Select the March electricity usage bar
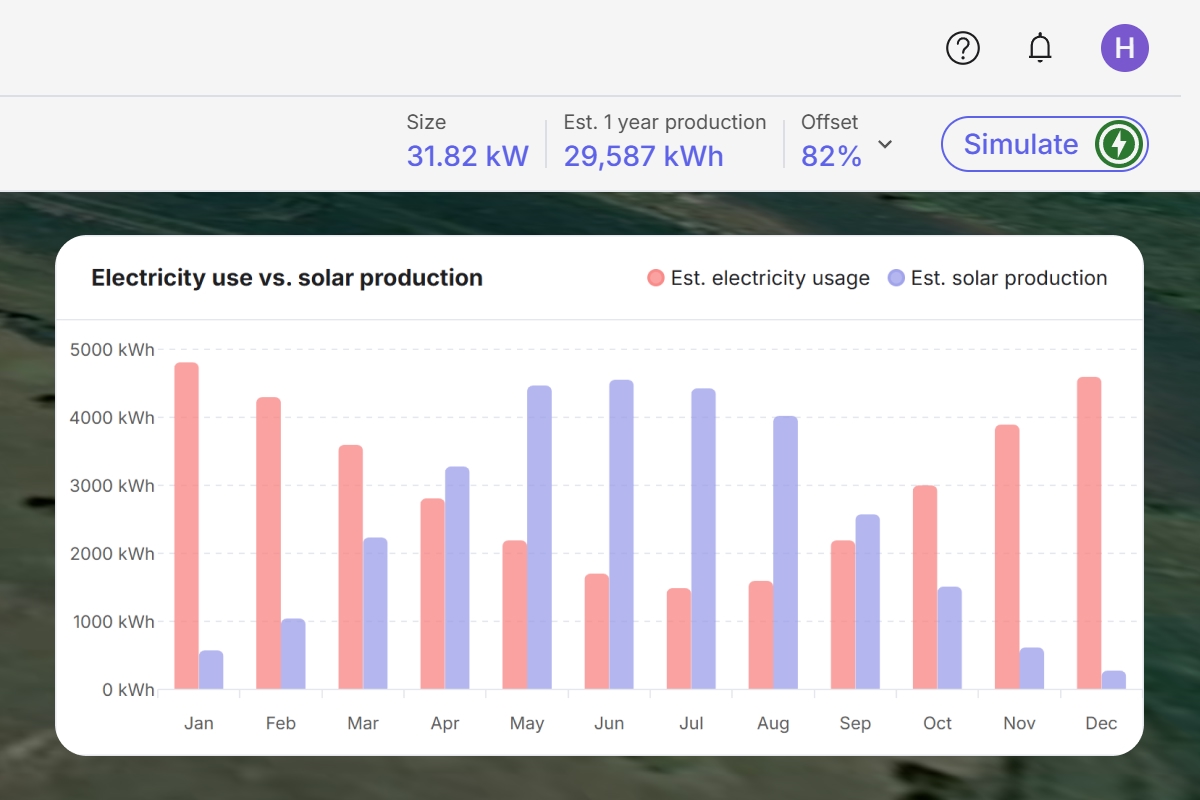 (350, 567)
